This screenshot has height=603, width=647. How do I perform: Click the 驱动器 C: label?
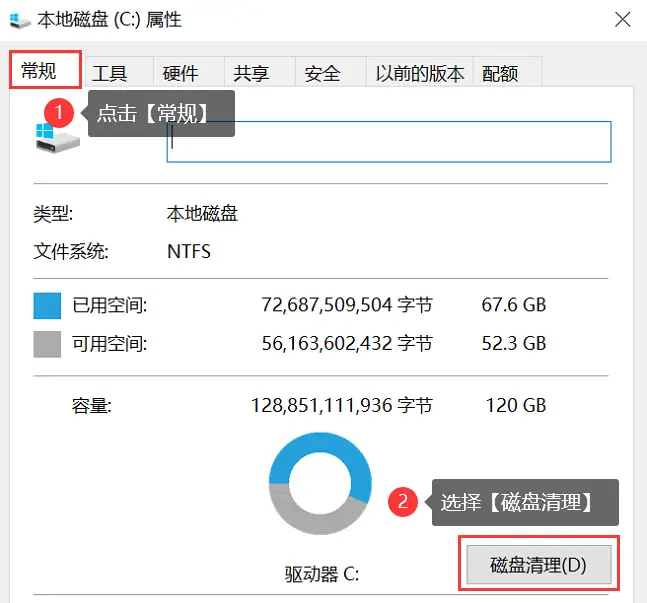tap(322, 574)
